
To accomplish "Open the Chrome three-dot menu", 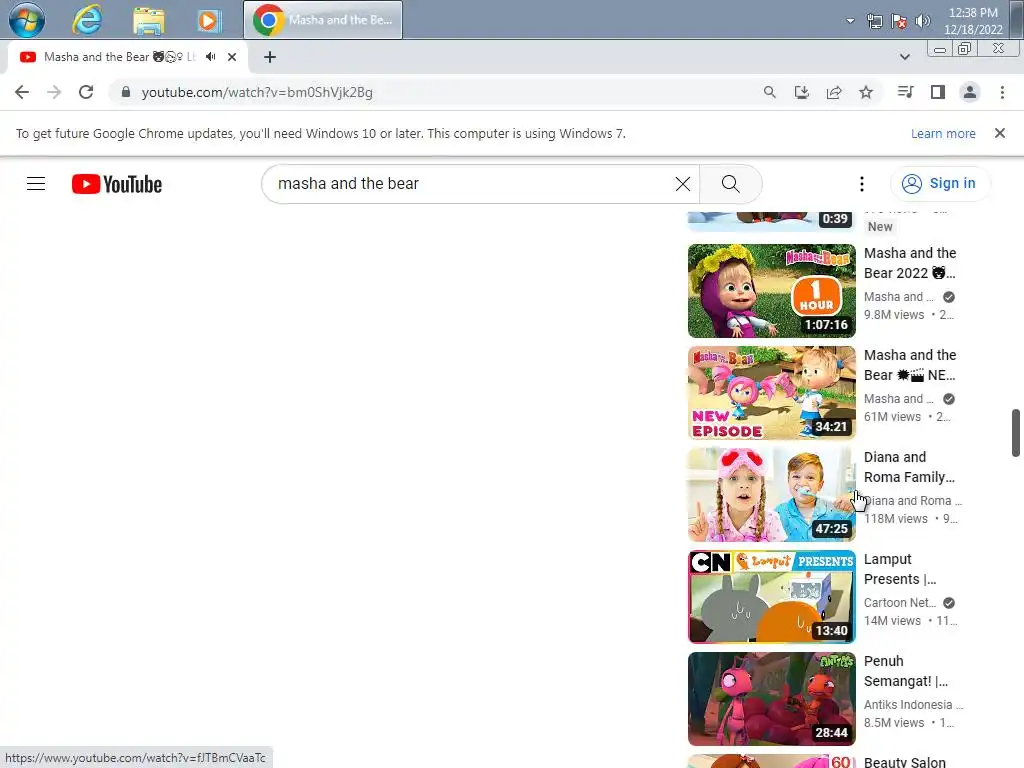I will (1002, 92).
